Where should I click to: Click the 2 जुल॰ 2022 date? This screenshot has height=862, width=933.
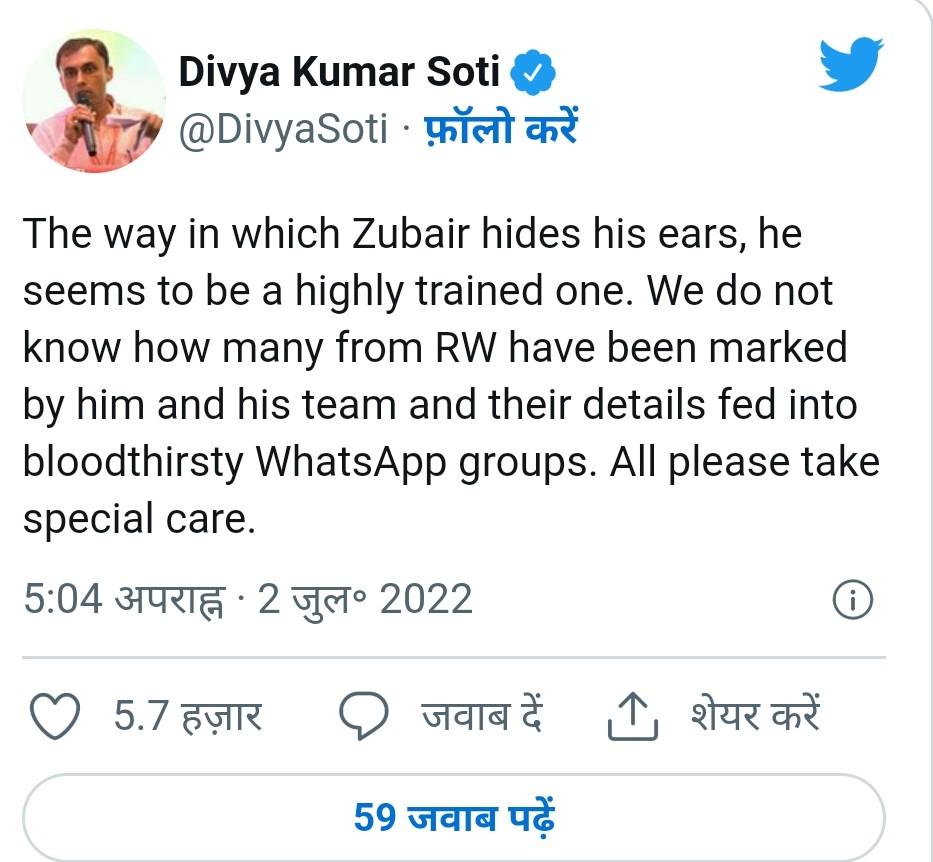[x=365, y=599]
